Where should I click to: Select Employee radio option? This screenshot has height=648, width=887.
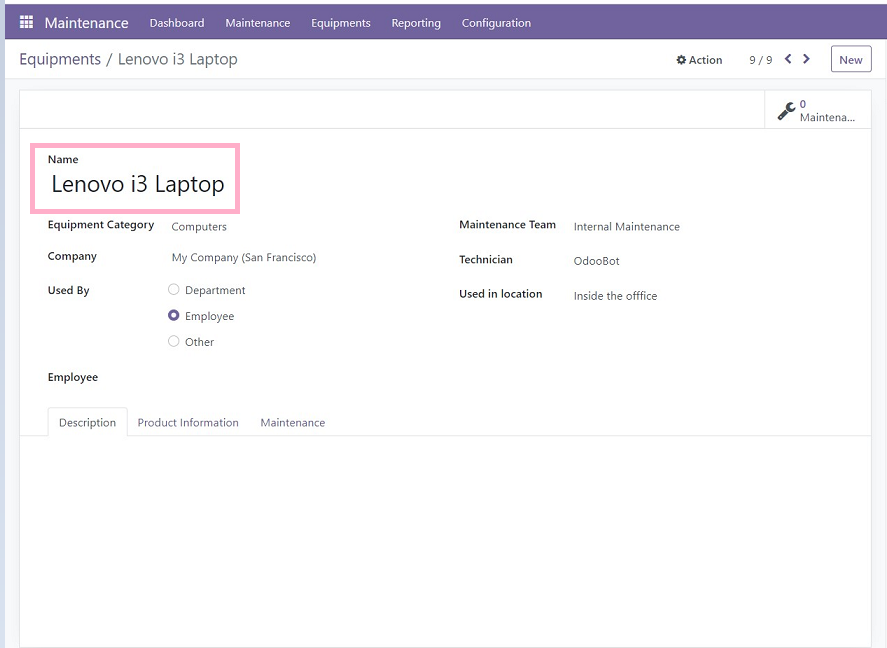point(174,316)
